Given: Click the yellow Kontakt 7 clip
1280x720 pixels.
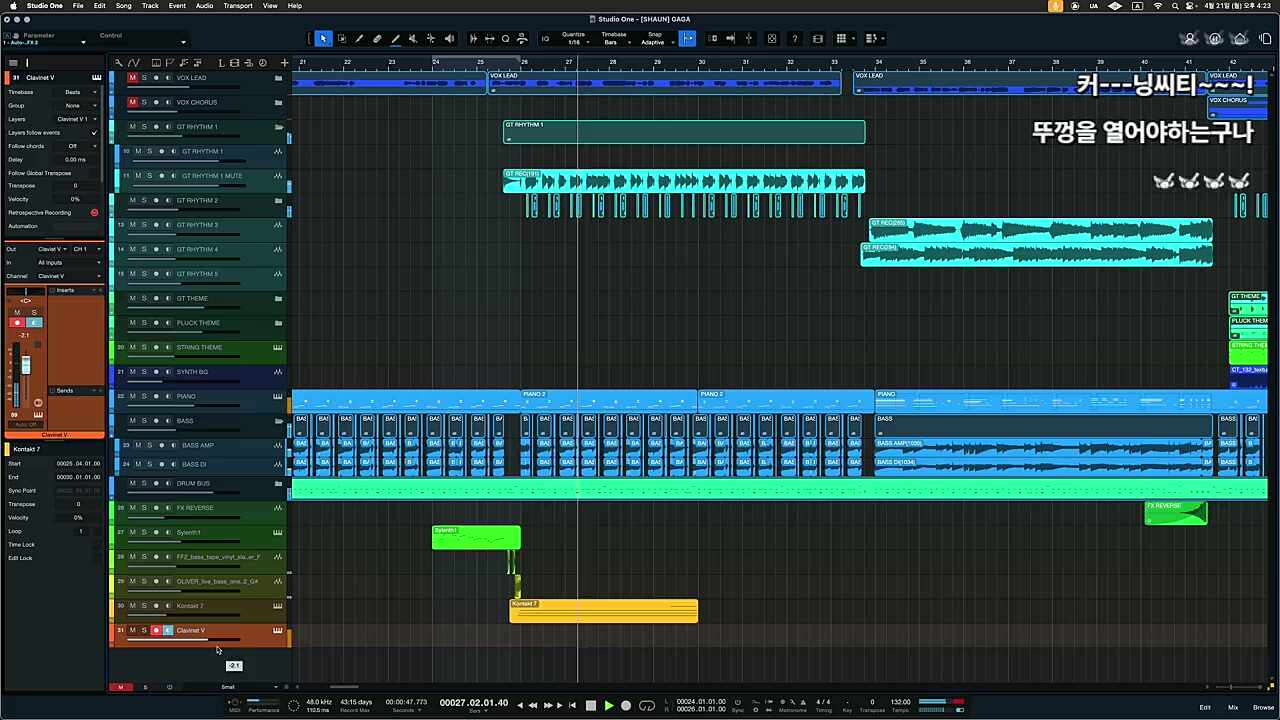Looking at the screenshot, I should point(604,611).
